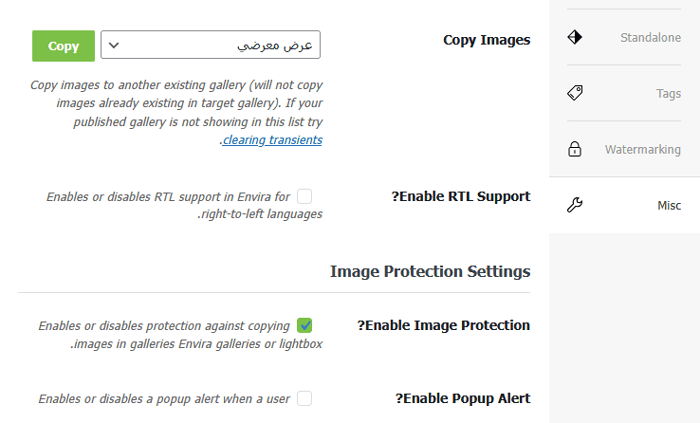700x423 pixels.
Task: Open the Tags tab
Action: click(668, 93)
